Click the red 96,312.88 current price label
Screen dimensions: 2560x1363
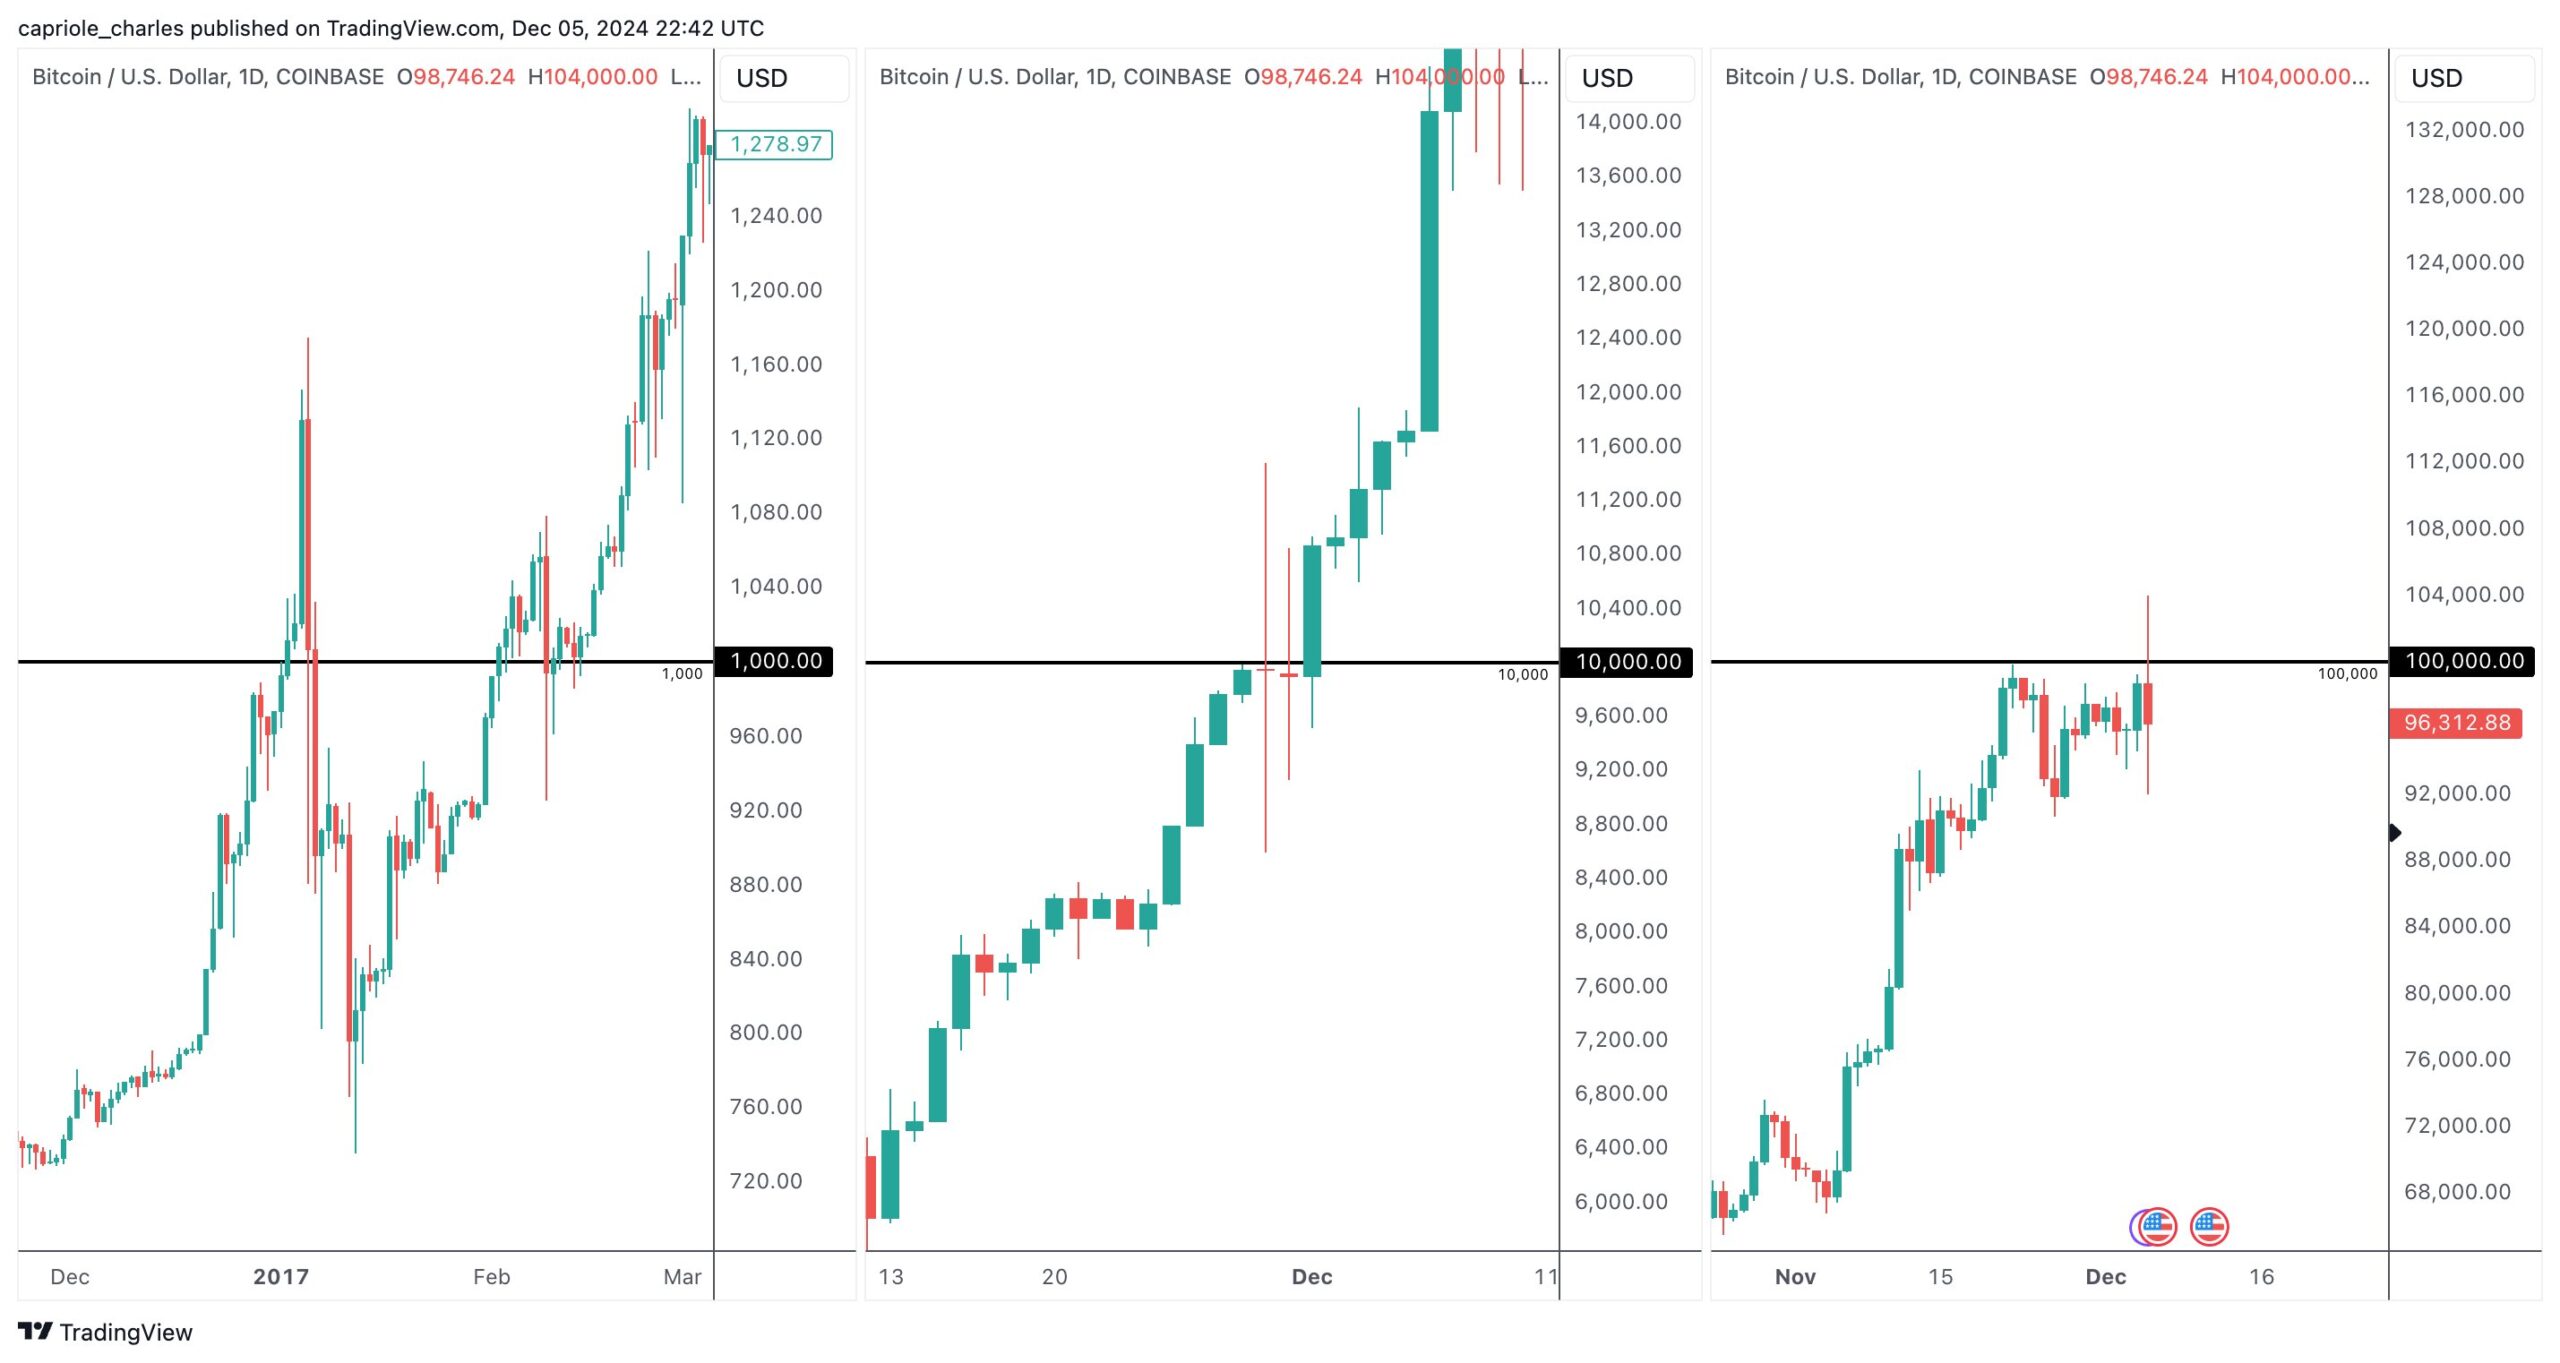tap(2455, 722)
